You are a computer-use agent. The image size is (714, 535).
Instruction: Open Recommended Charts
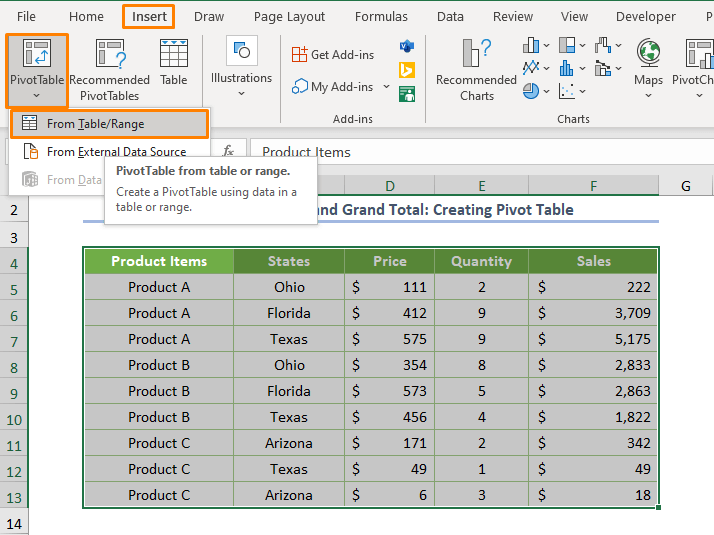click(x=477, y=70)
